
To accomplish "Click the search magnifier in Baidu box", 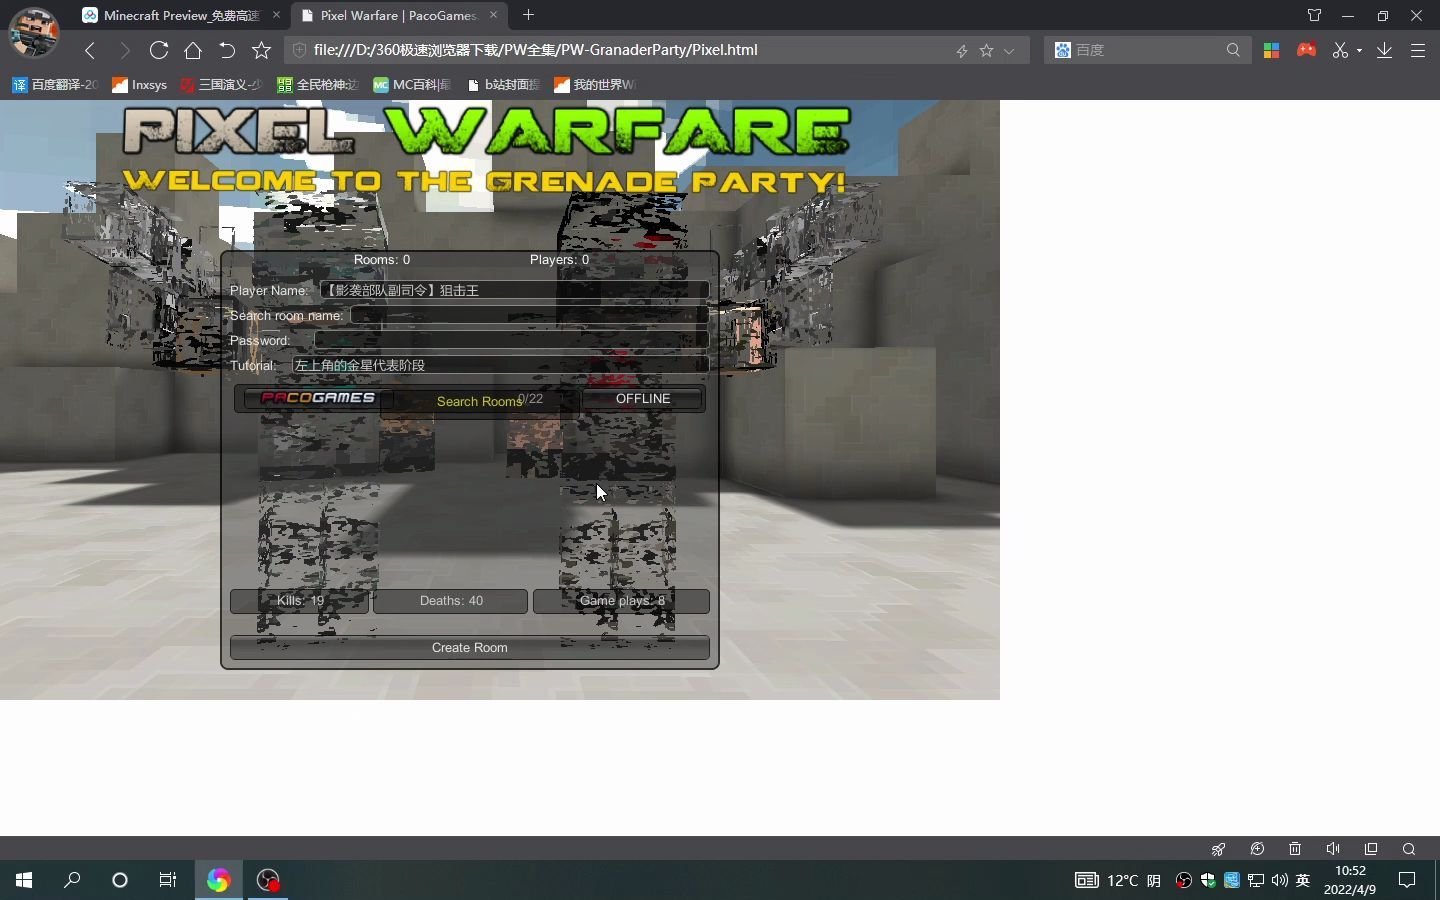I will (x=1233, y=50).
